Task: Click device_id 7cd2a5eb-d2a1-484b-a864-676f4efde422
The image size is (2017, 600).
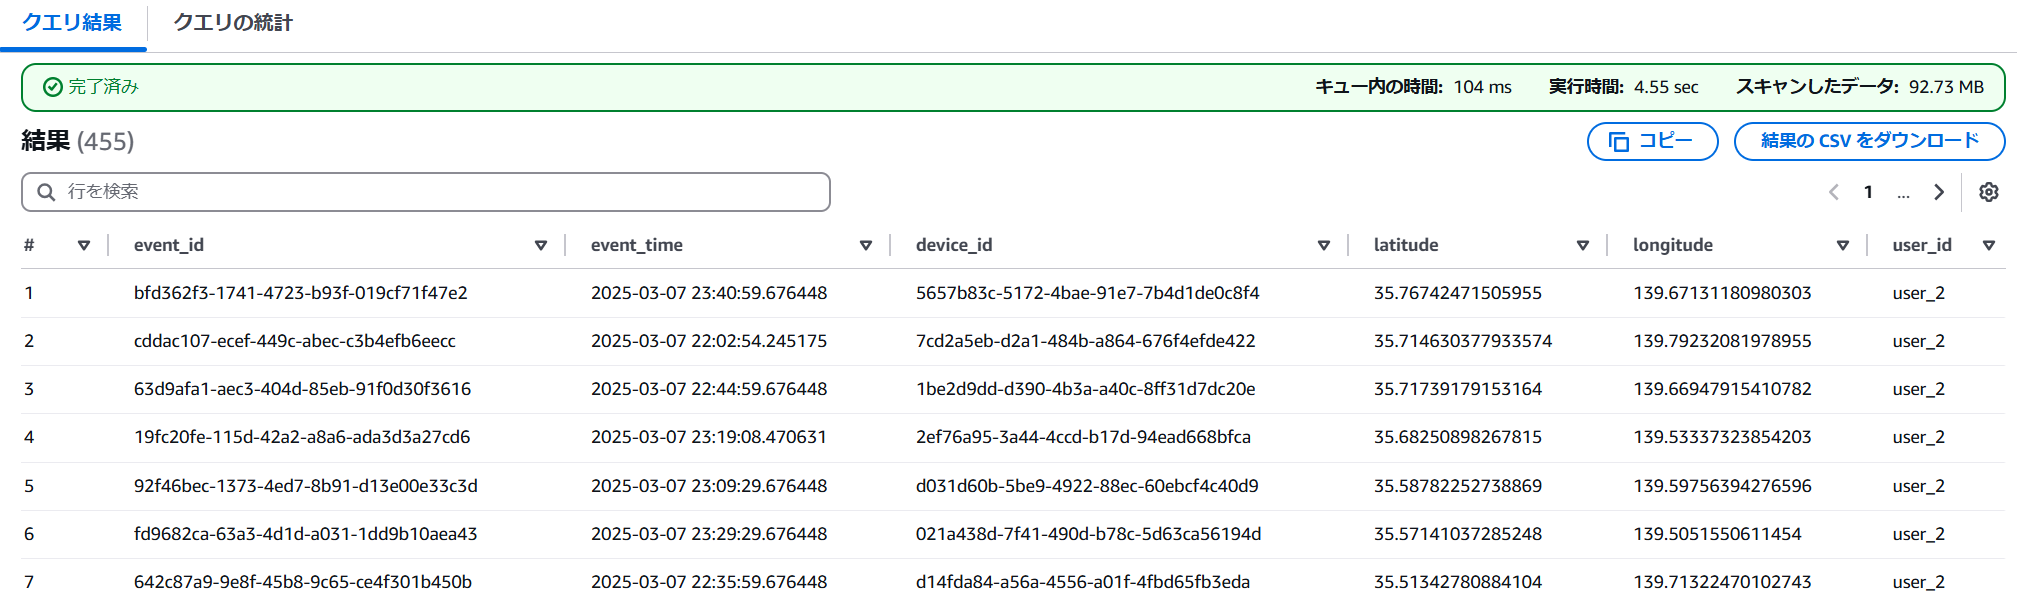Action: point(1086,341)
